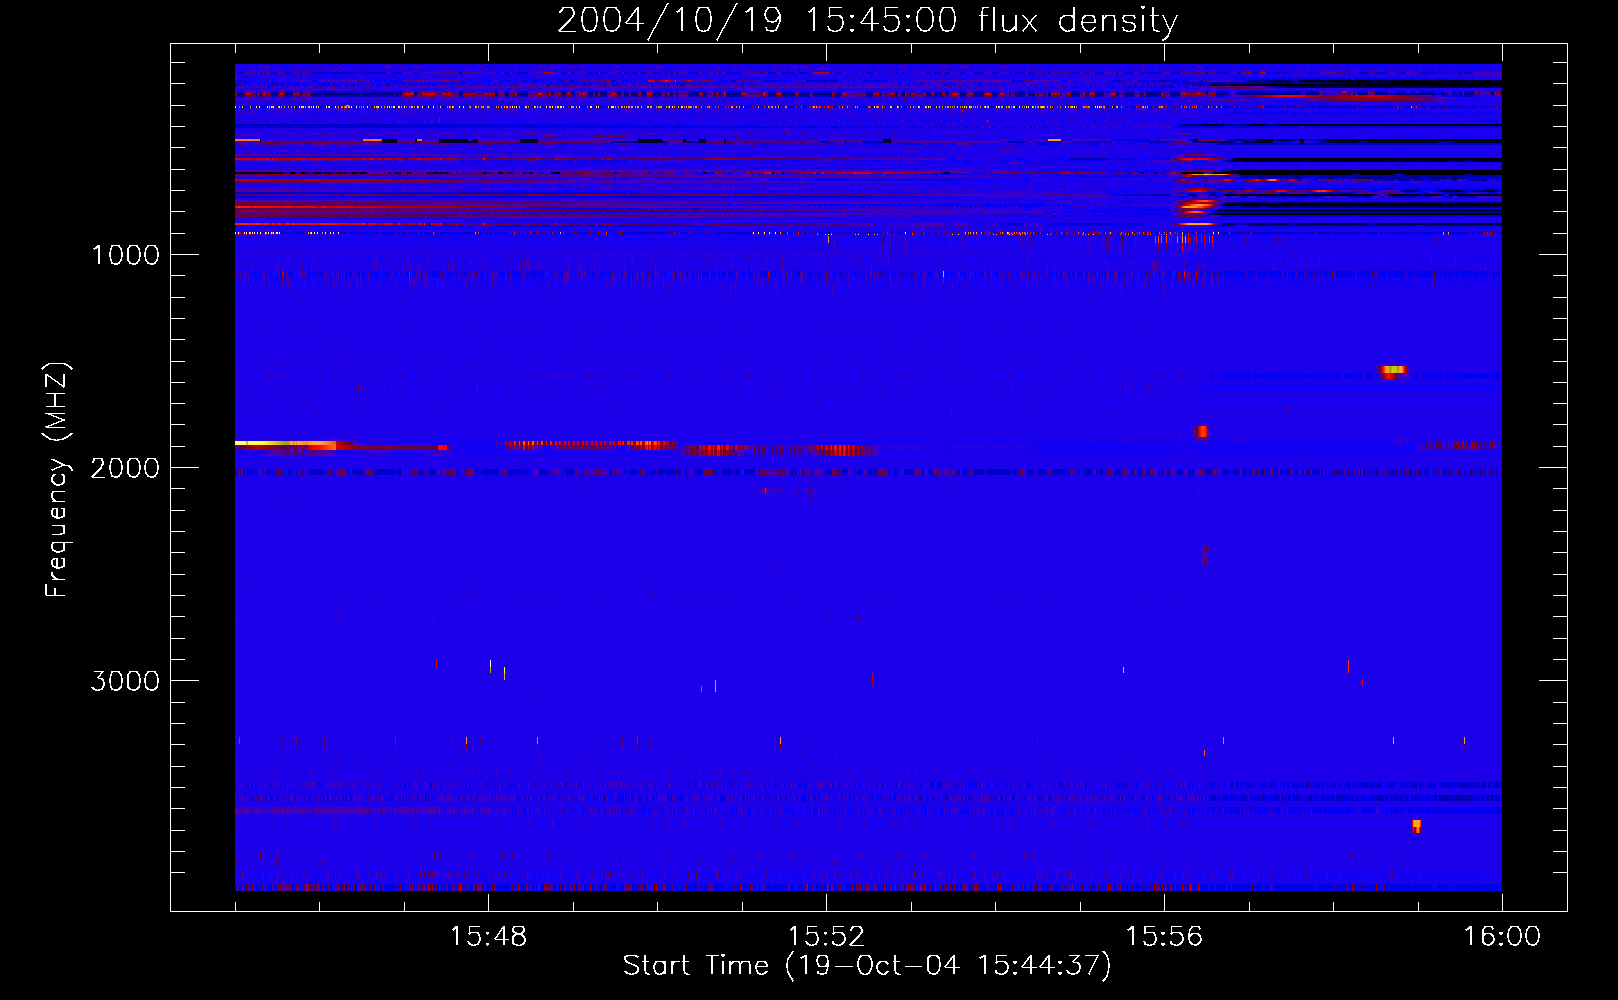Click the 15:56 time tick label
1618x1000 pixels.
1164,936
